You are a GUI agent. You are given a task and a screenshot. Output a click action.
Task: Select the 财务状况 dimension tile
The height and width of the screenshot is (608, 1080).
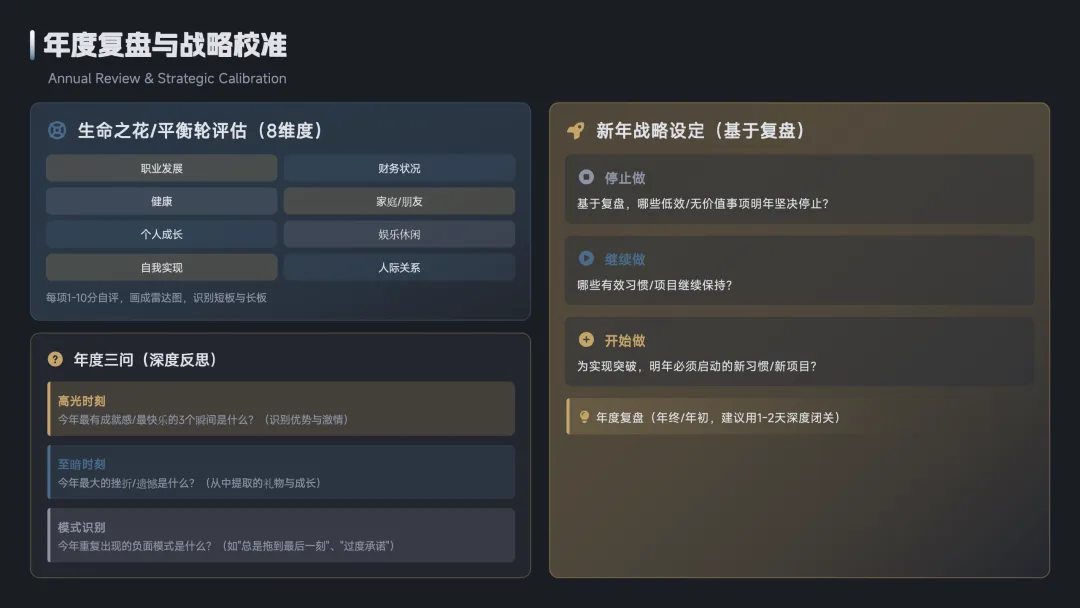pyautogui.click(x=399, y=168)
